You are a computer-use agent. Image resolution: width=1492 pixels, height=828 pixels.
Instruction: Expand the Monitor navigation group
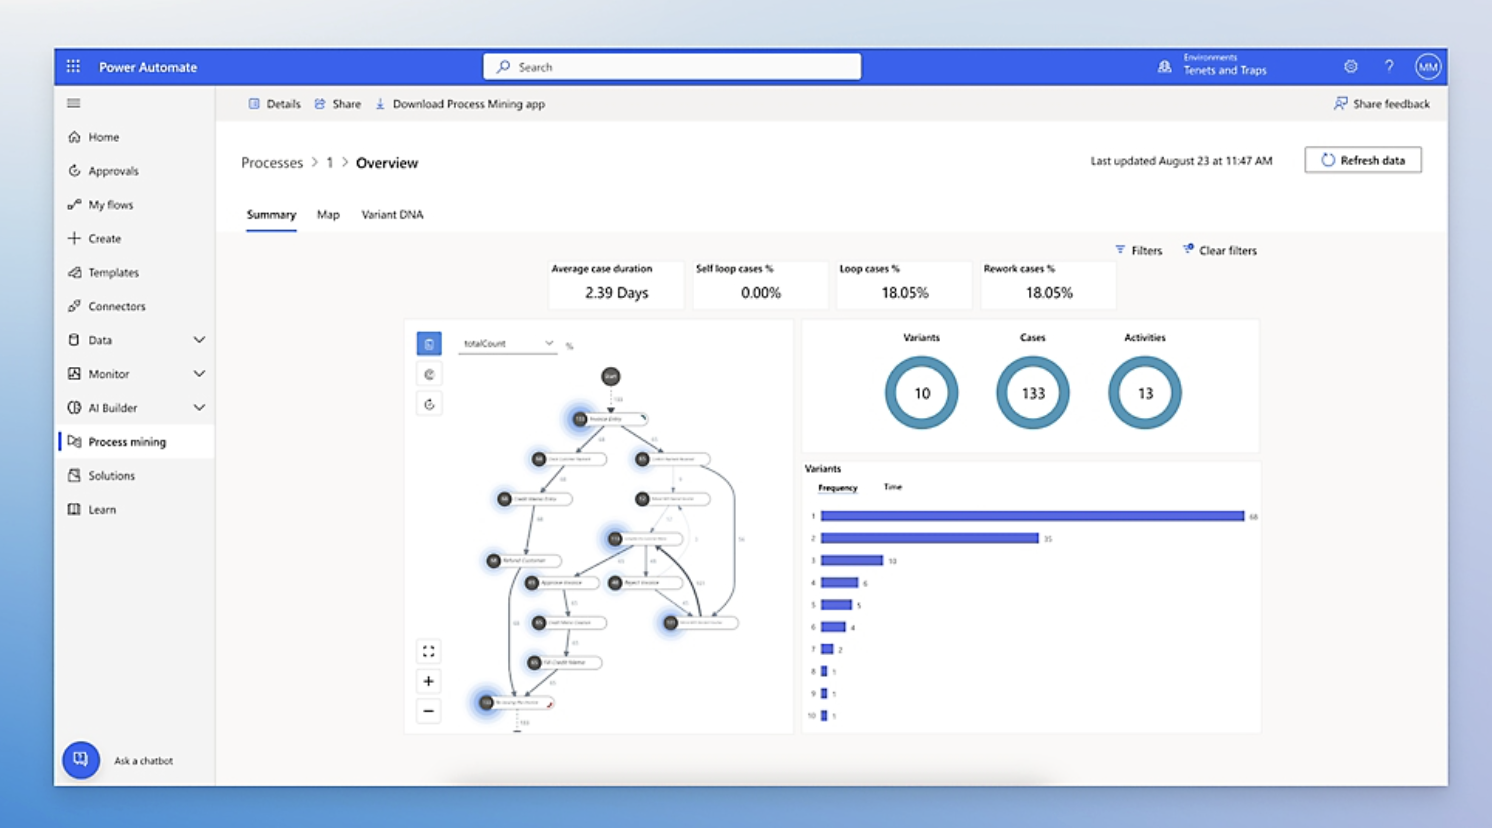coord(199,374)
